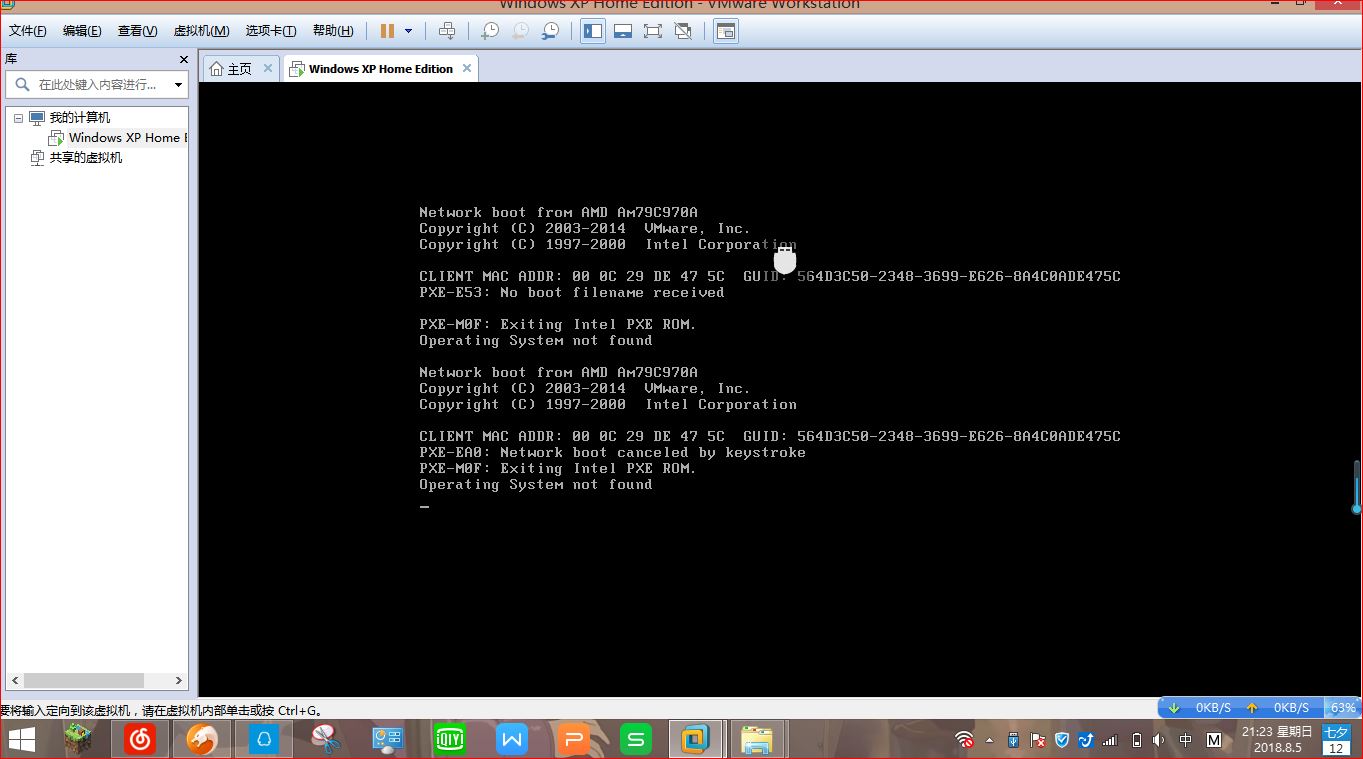Viewport: 1363px width, 759px height.
Task: Open the 文件(F) menu
Action: 27,31
